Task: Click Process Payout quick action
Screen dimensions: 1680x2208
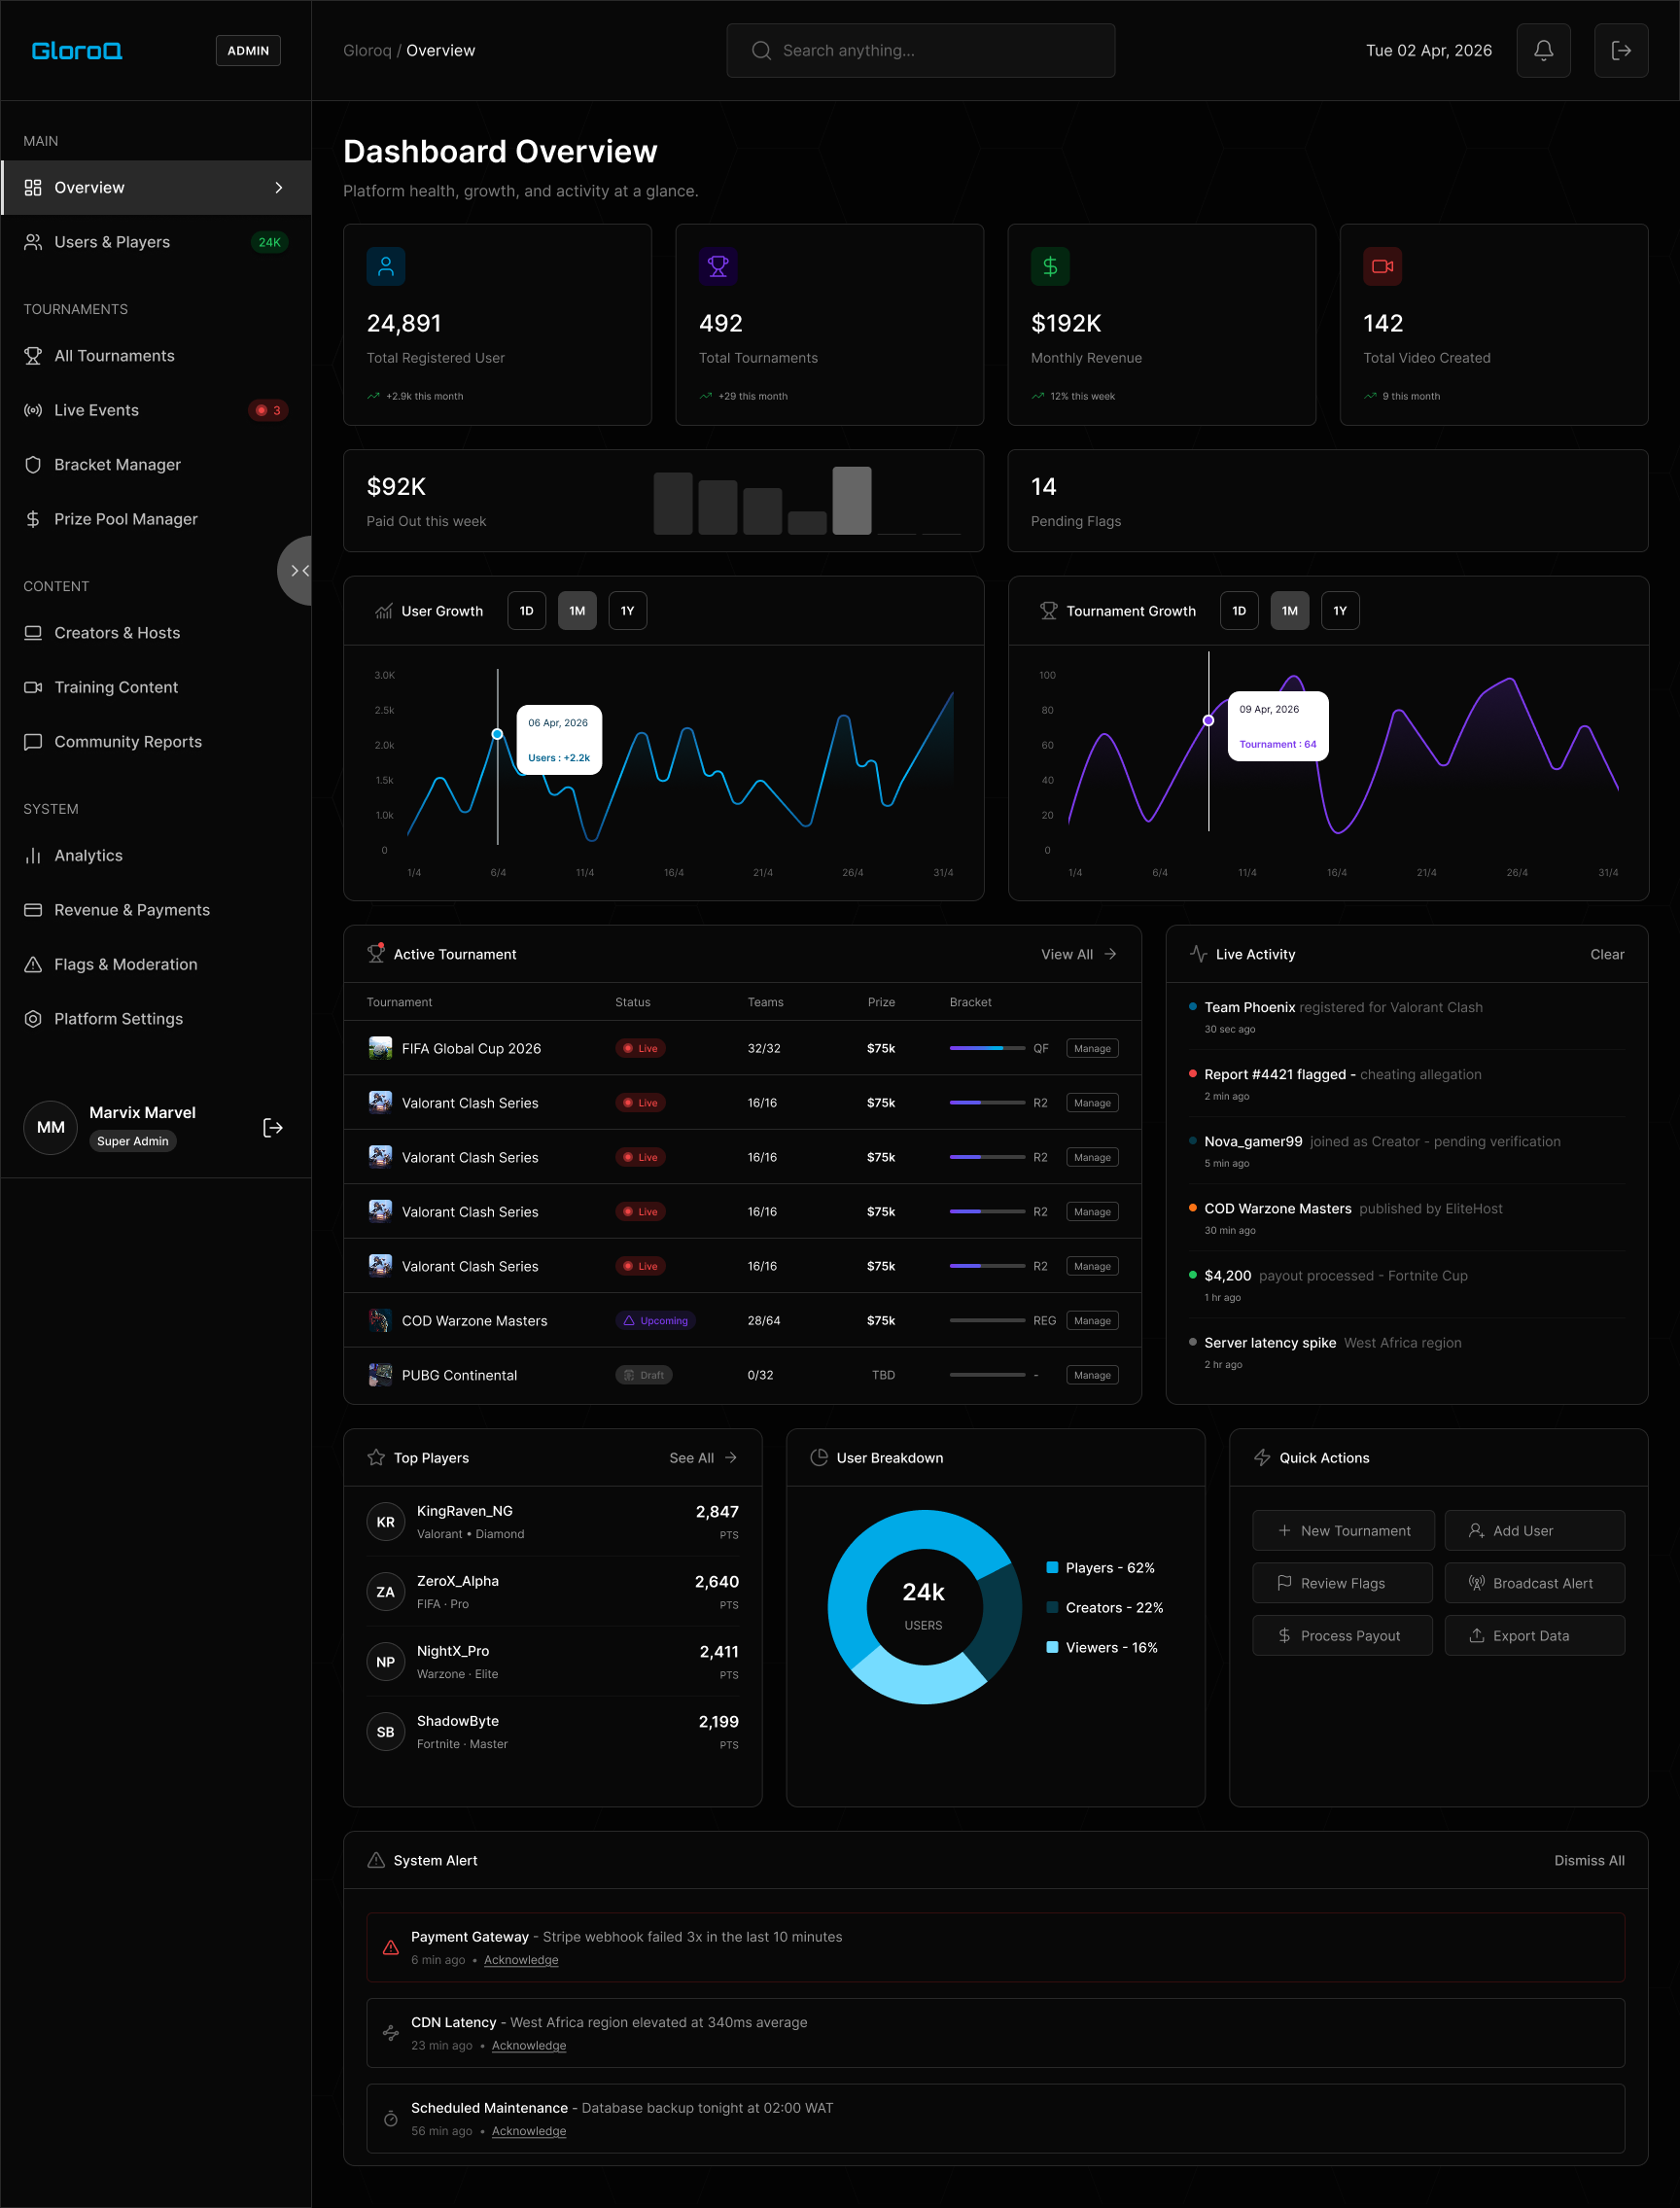Action: pyautogui.click(x=1343, y=1636)
